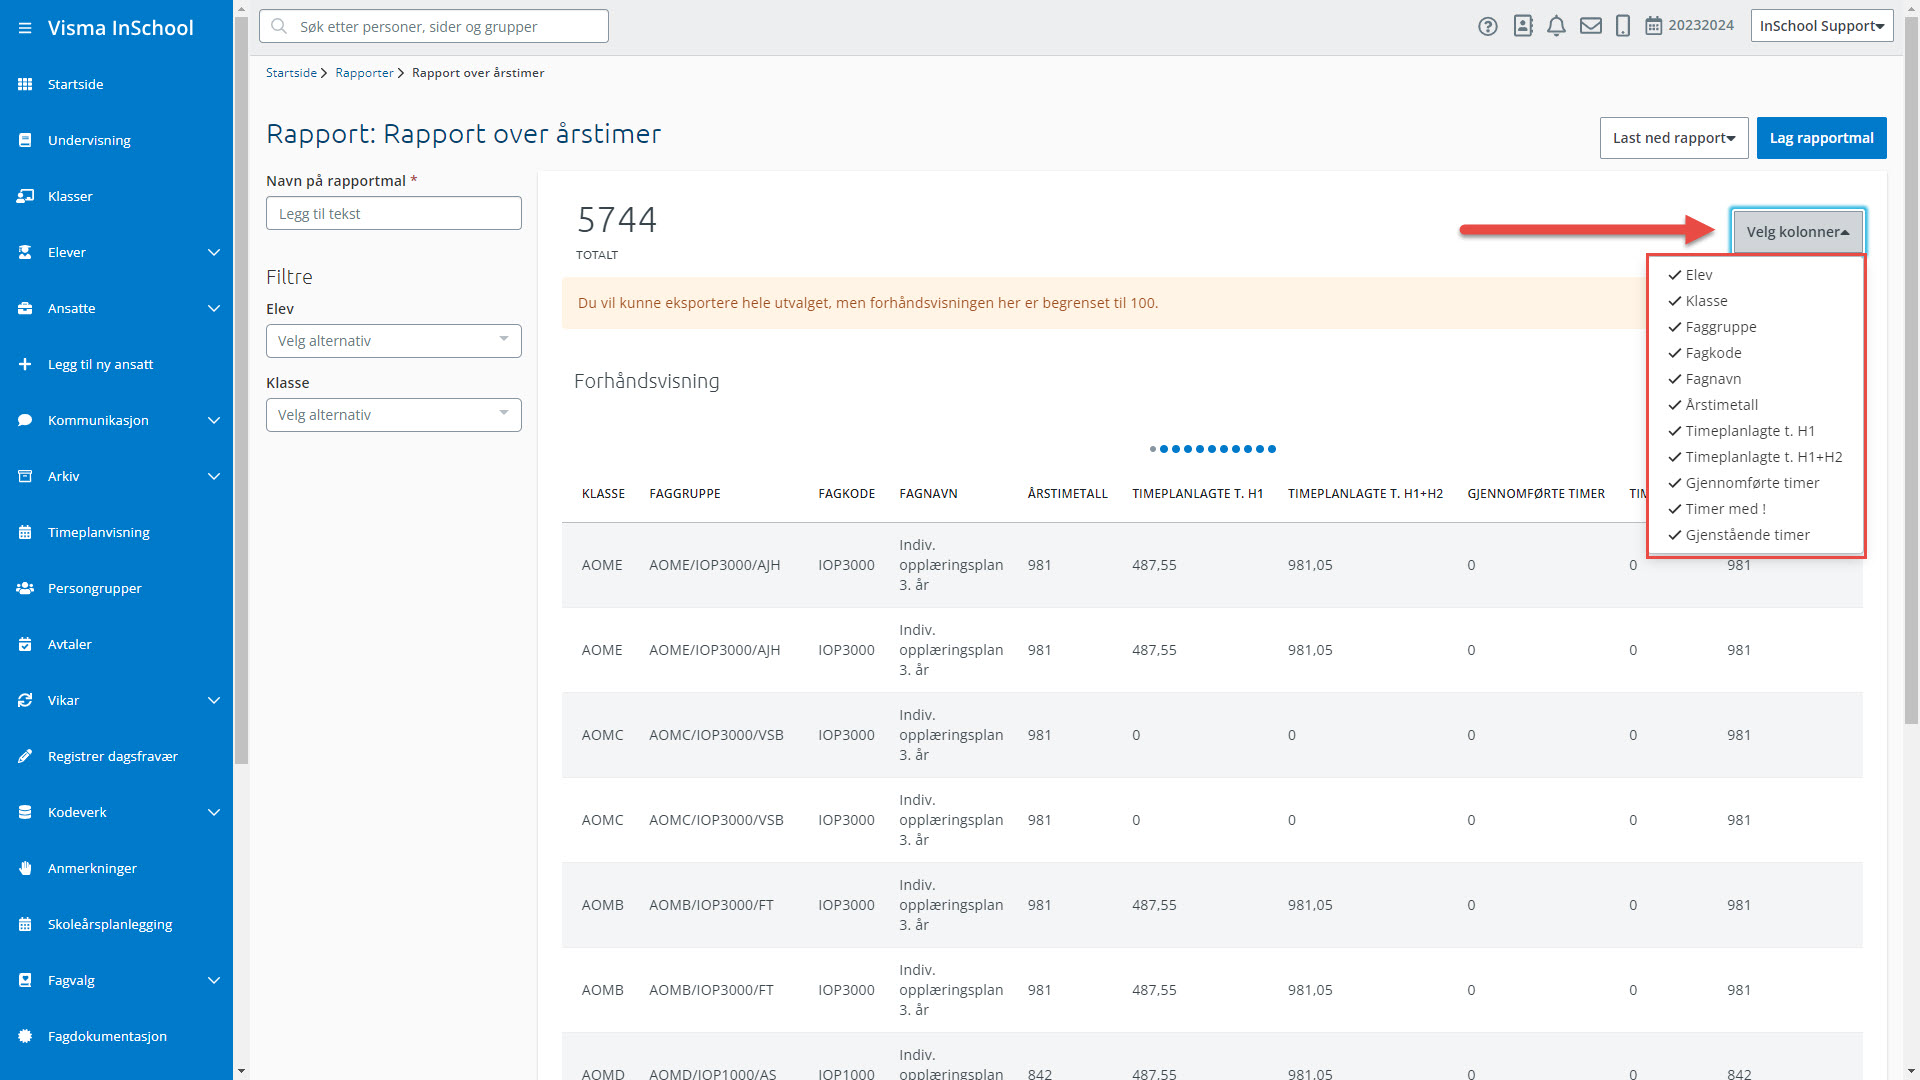Click the Arkiv archive icon
The width and height of the screenshot is (1920, 1080).
[25, 476]
